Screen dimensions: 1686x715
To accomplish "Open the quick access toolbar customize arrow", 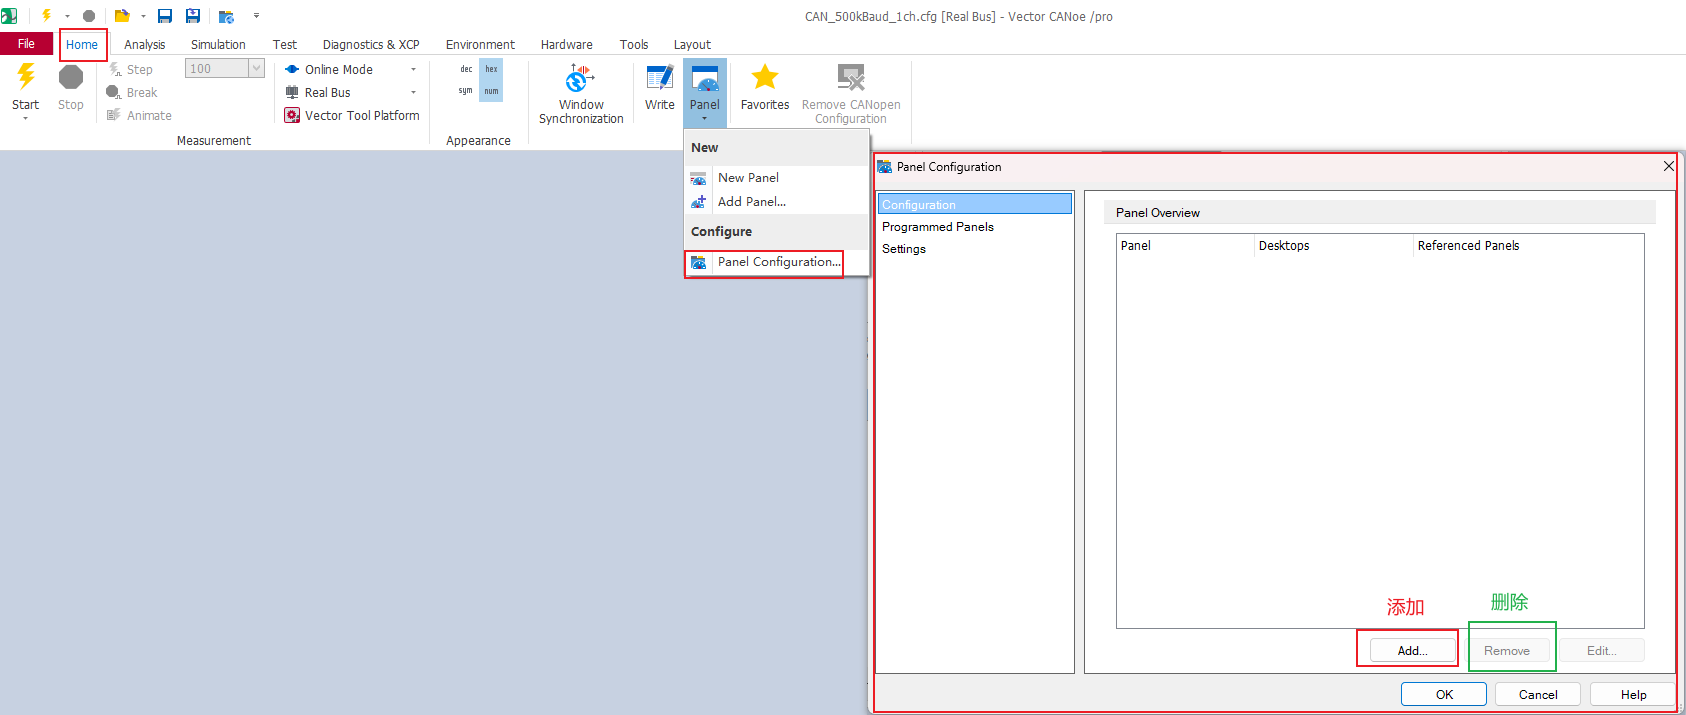I will point(256,16).
